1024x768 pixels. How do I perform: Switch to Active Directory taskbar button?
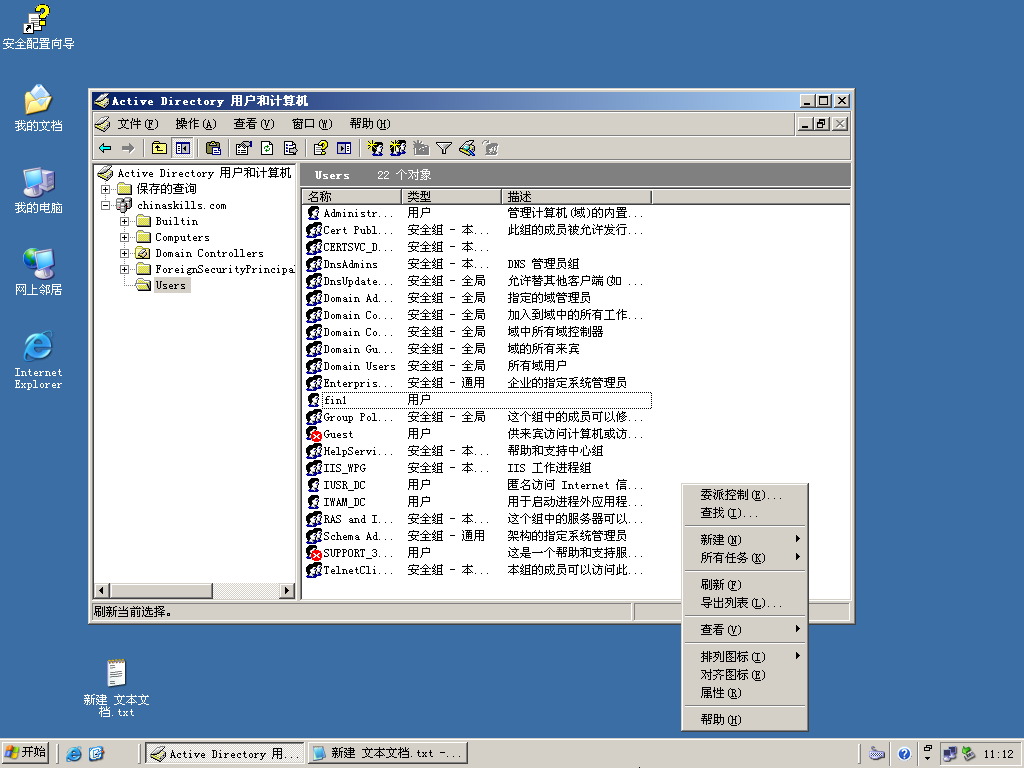click(x=225, y=754)
